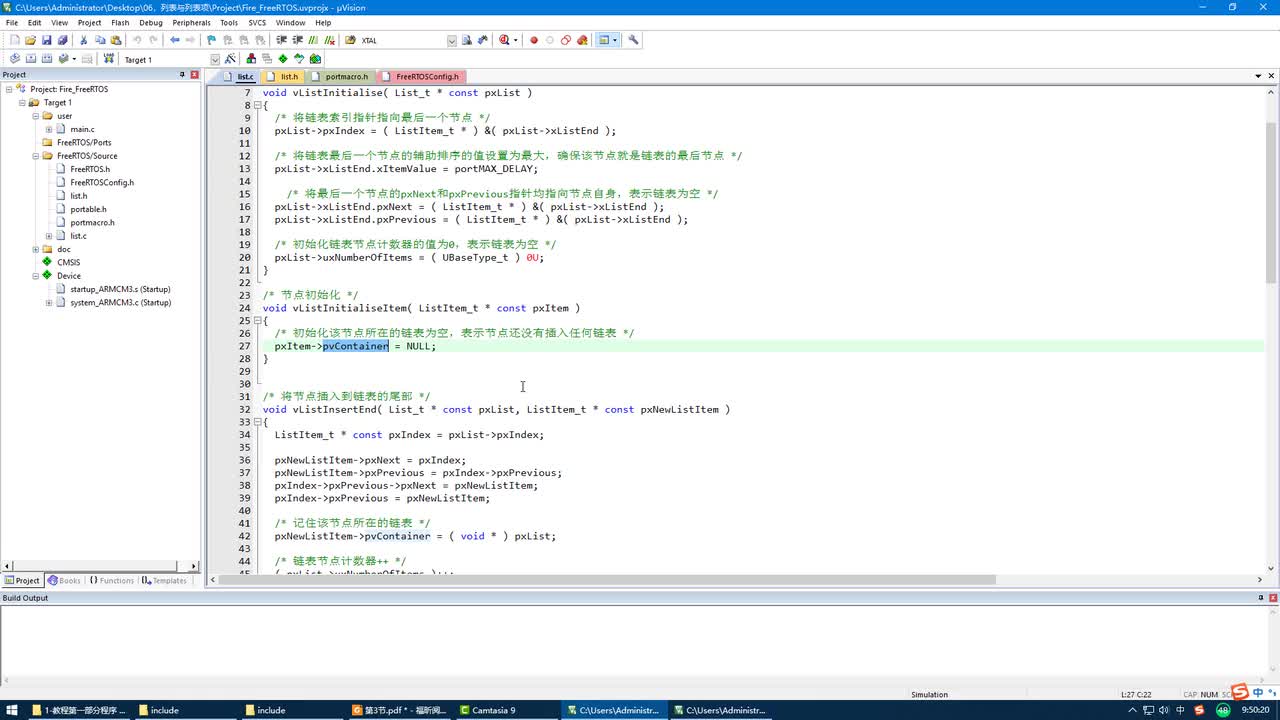Open Manage Project Items icon
The image size is (1280, 720).
pyautogui.click(x=251, y=59)
